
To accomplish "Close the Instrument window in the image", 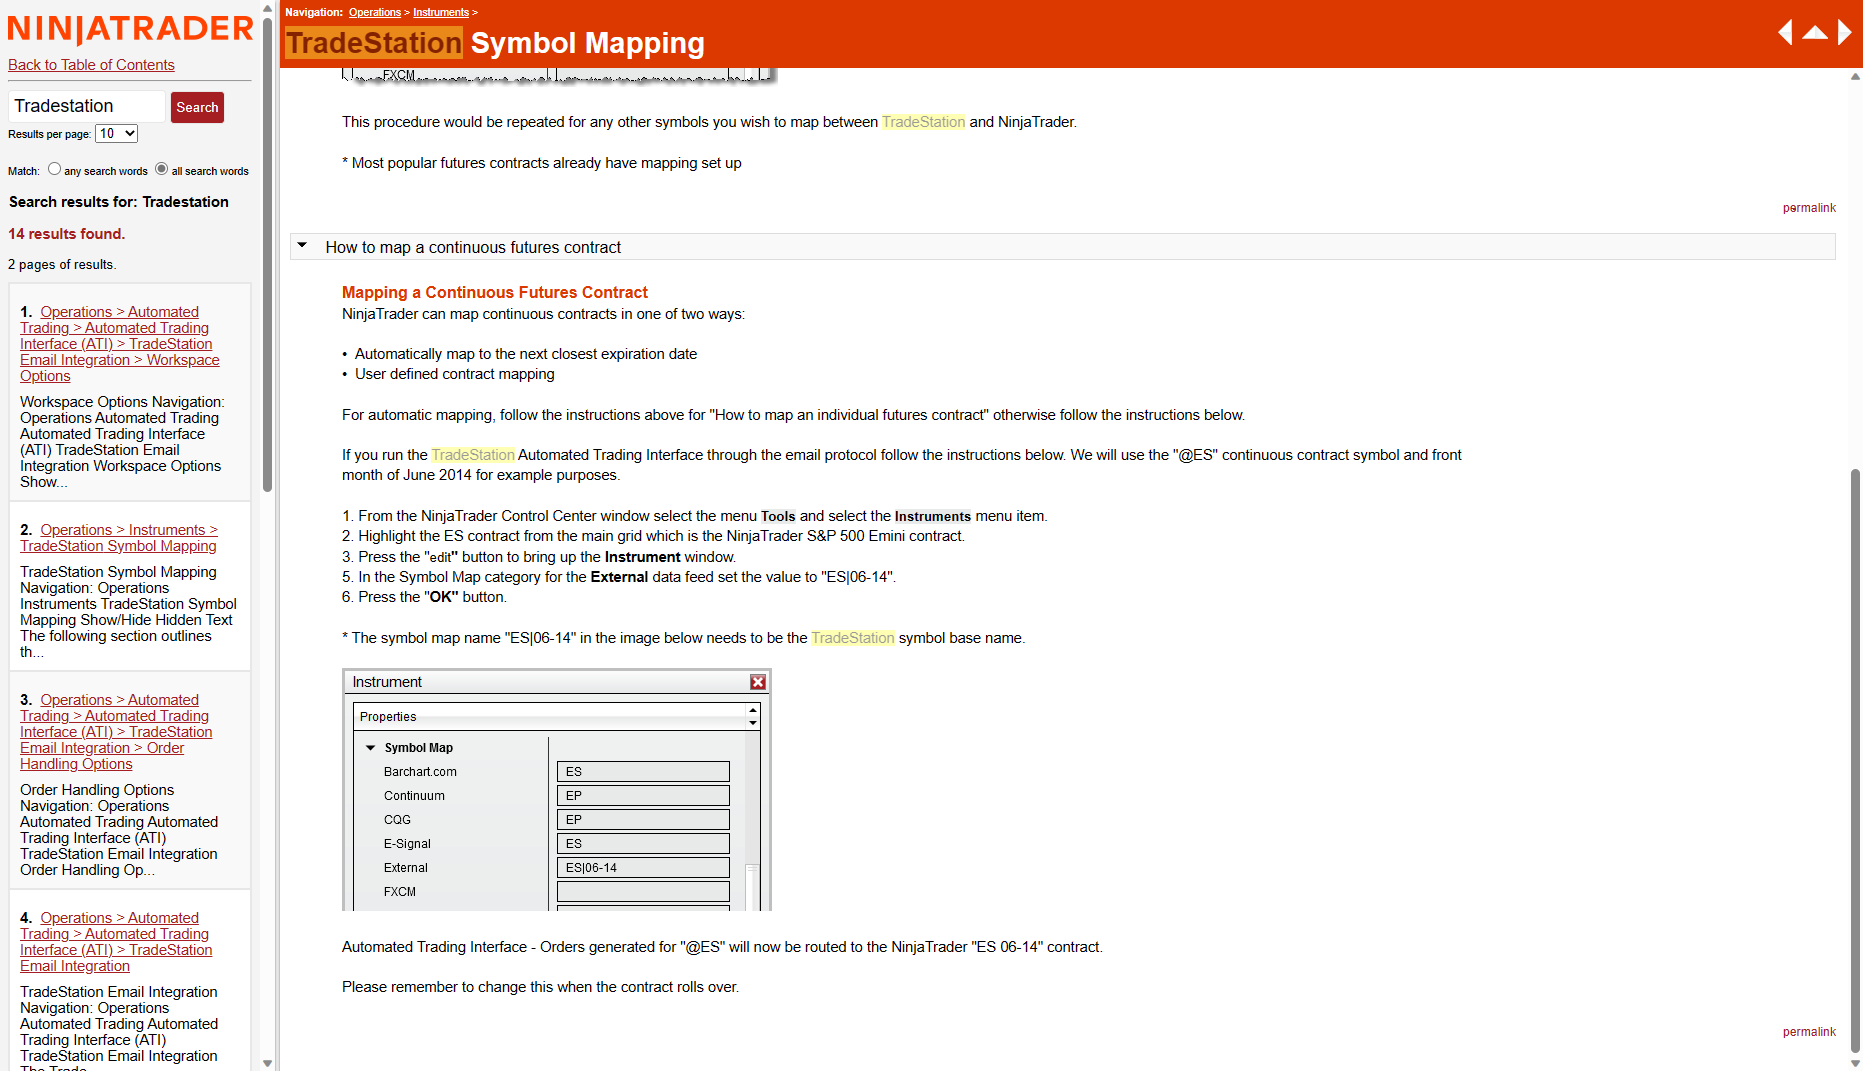I will (758, 682).
